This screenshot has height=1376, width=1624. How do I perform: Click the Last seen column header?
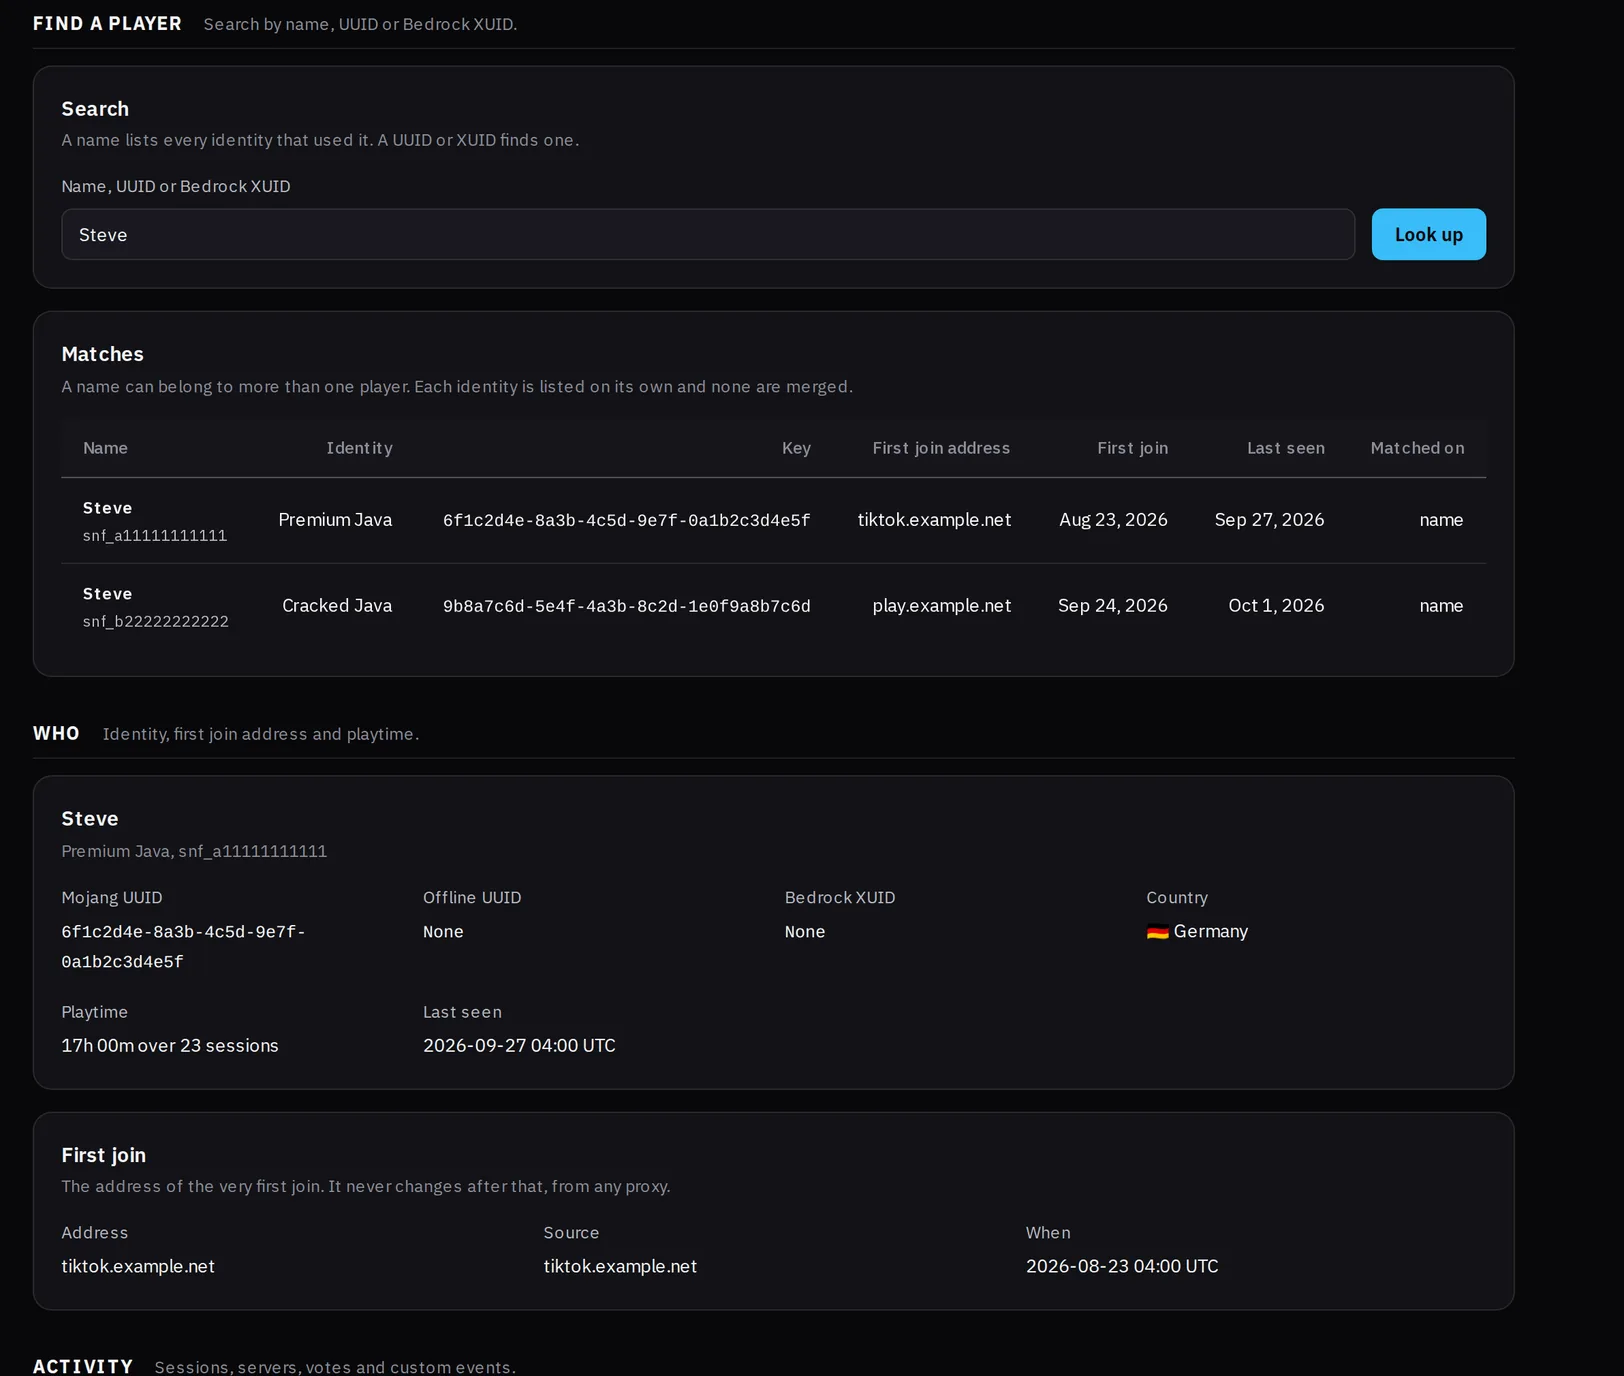[1286, 448]
